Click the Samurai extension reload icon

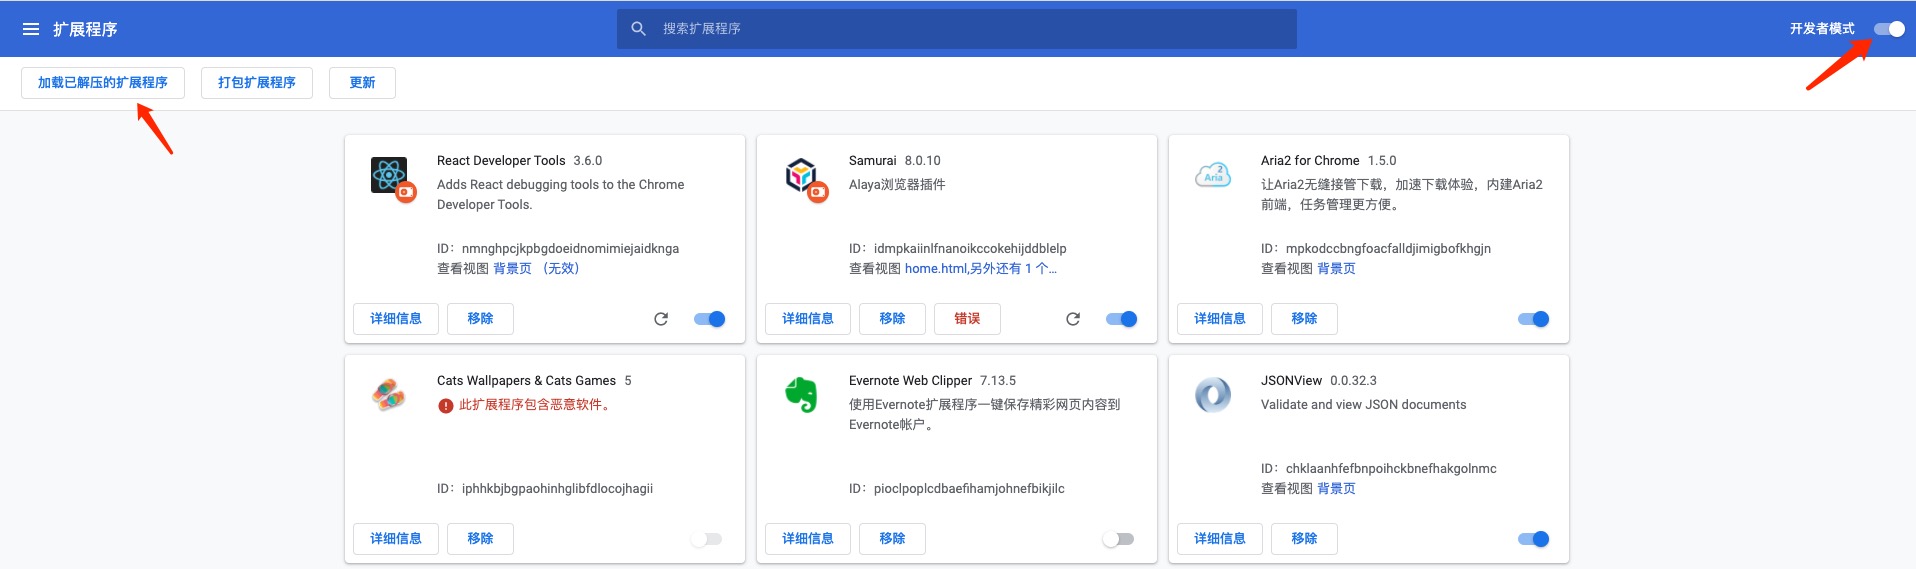tap(1073, 319)
